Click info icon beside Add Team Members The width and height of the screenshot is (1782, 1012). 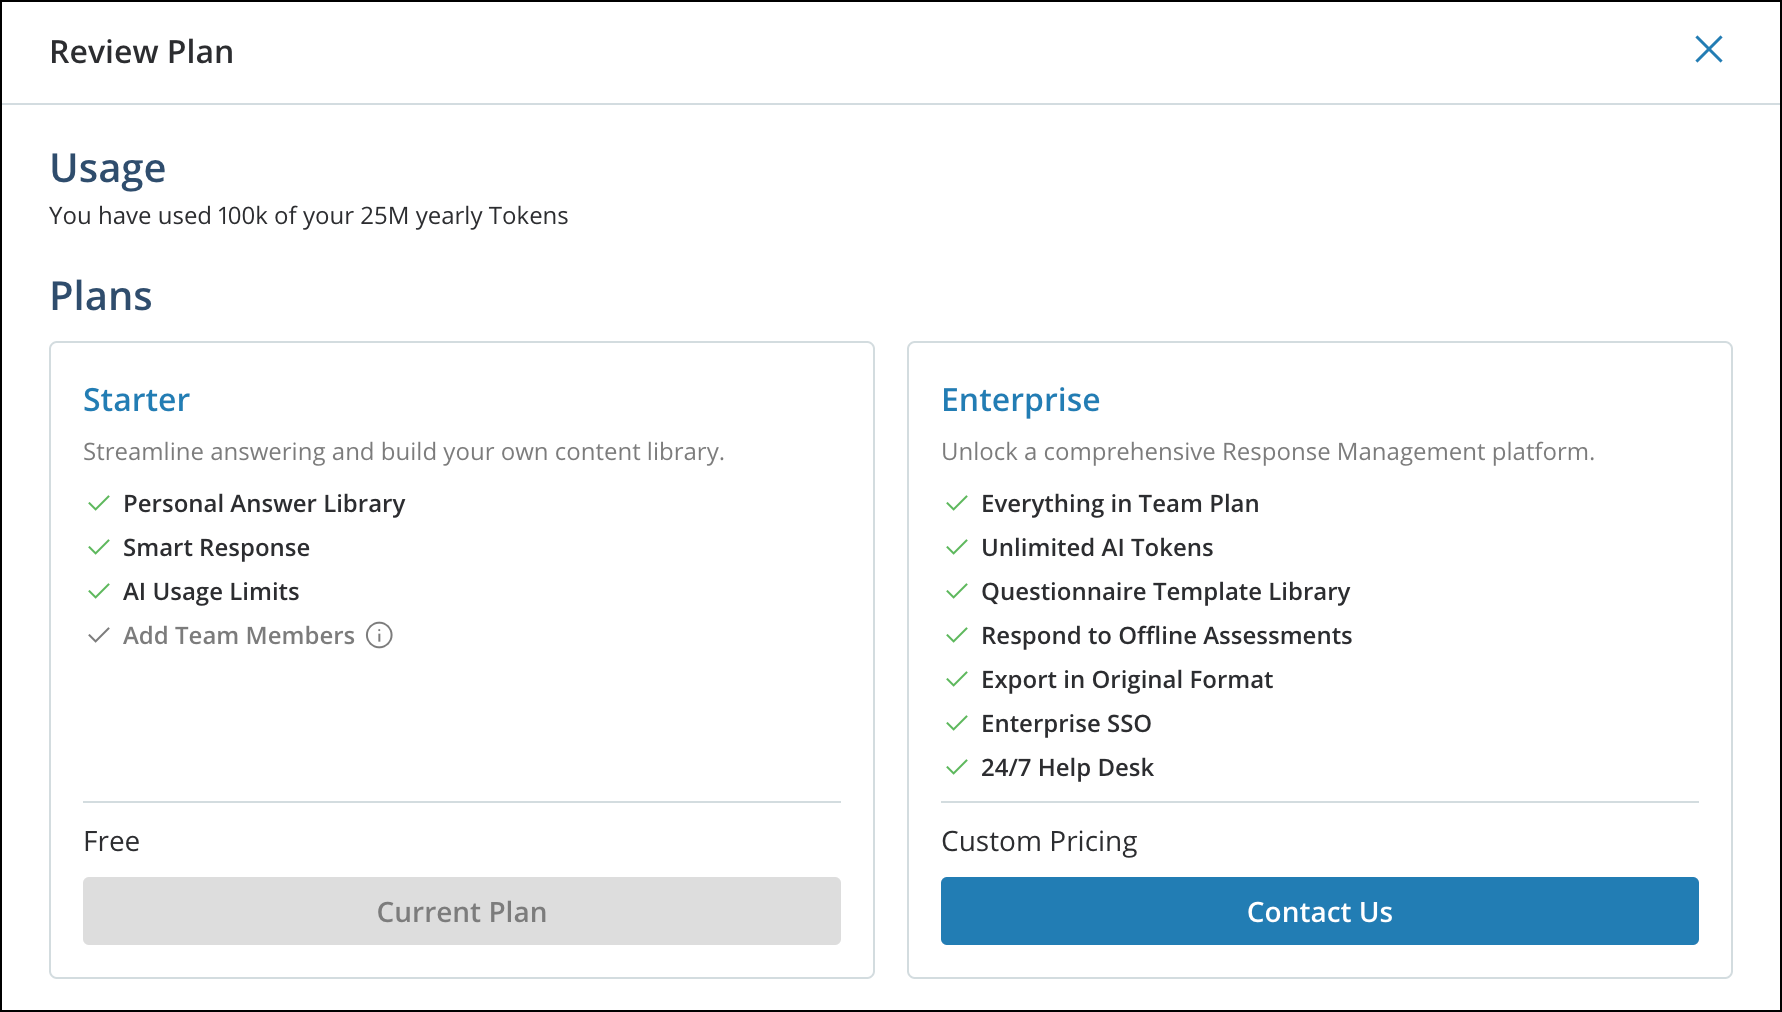[379, 635]
